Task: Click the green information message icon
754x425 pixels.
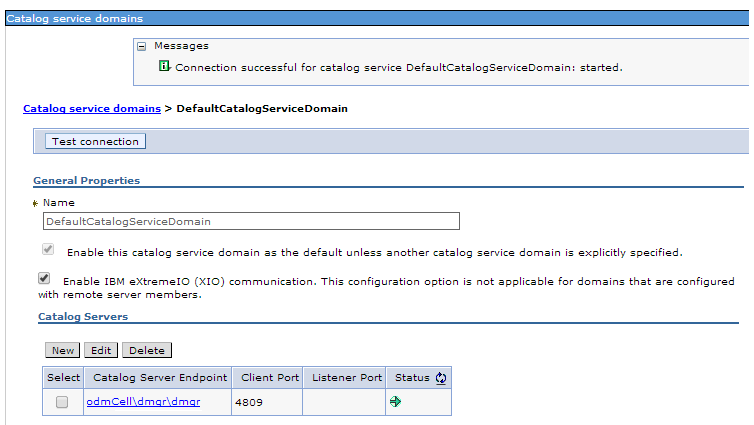Action: tap(164, 66)
